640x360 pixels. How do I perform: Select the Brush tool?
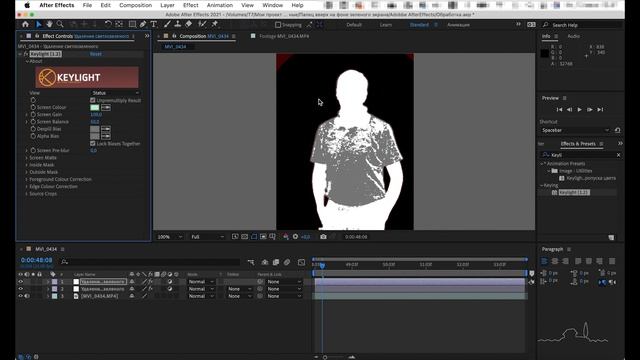tap(167, 24)
